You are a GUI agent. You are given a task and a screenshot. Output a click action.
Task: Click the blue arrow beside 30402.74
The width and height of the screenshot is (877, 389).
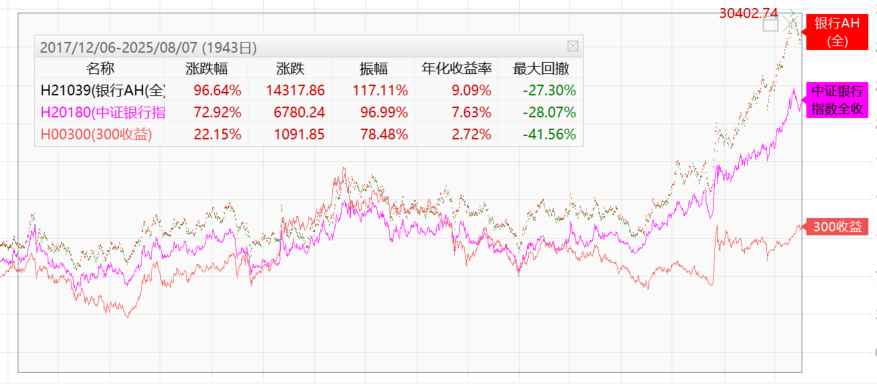pos(788,12)
